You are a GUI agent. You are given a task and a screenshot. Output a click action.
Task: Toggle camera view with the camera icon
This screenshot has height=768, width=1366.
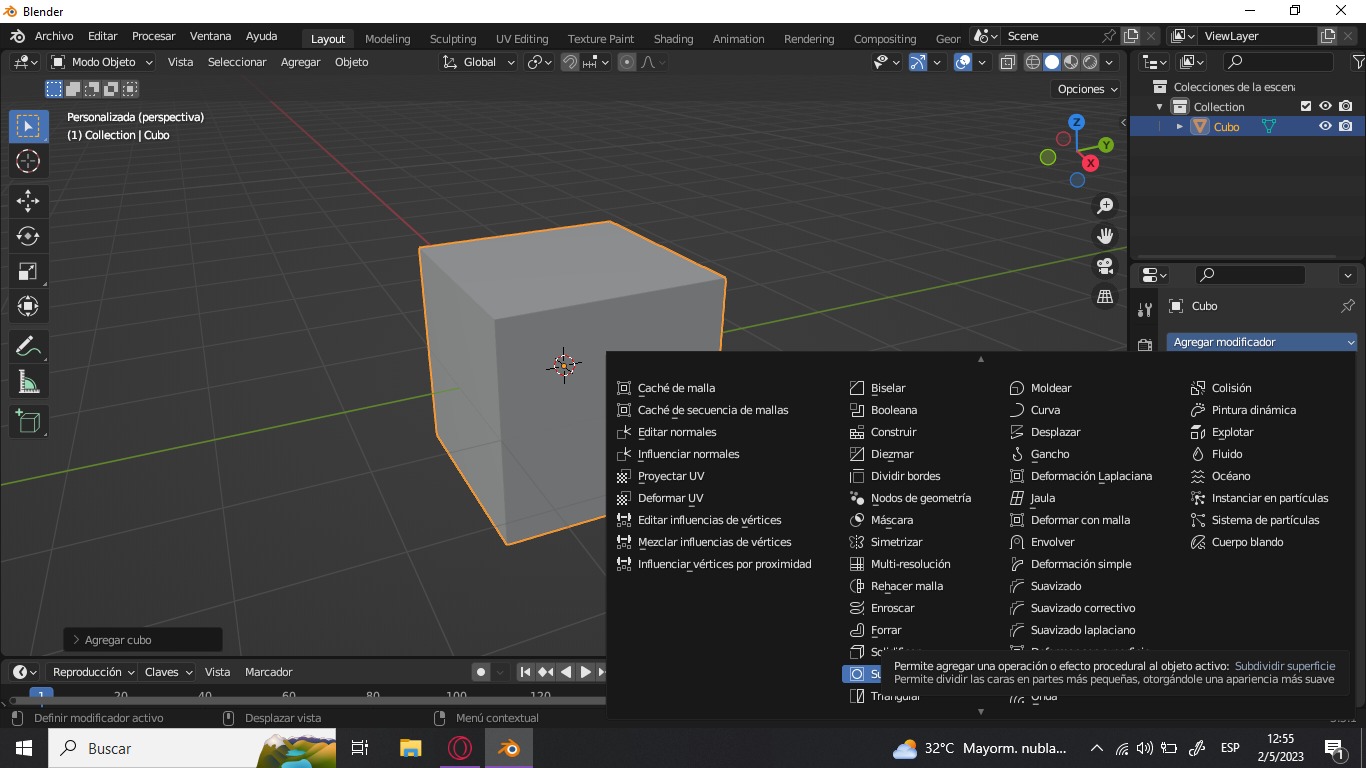pyautogui.click(x=1105, y=266)
